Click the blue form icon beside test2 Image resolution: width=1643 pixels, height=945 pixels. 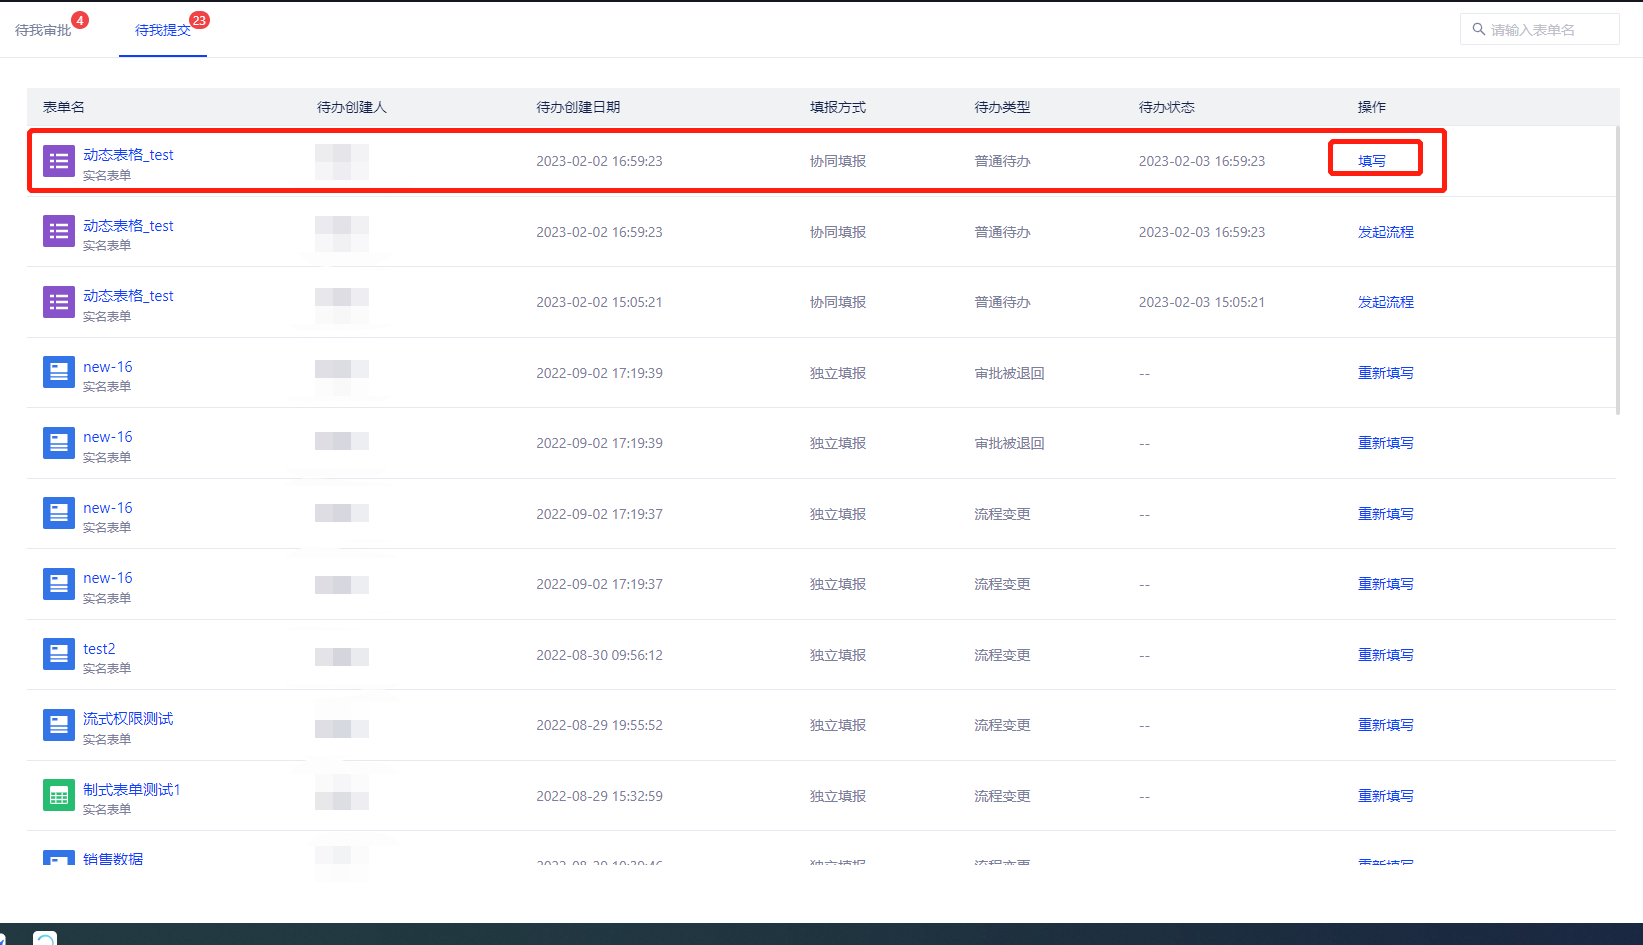tap(59, 655)
